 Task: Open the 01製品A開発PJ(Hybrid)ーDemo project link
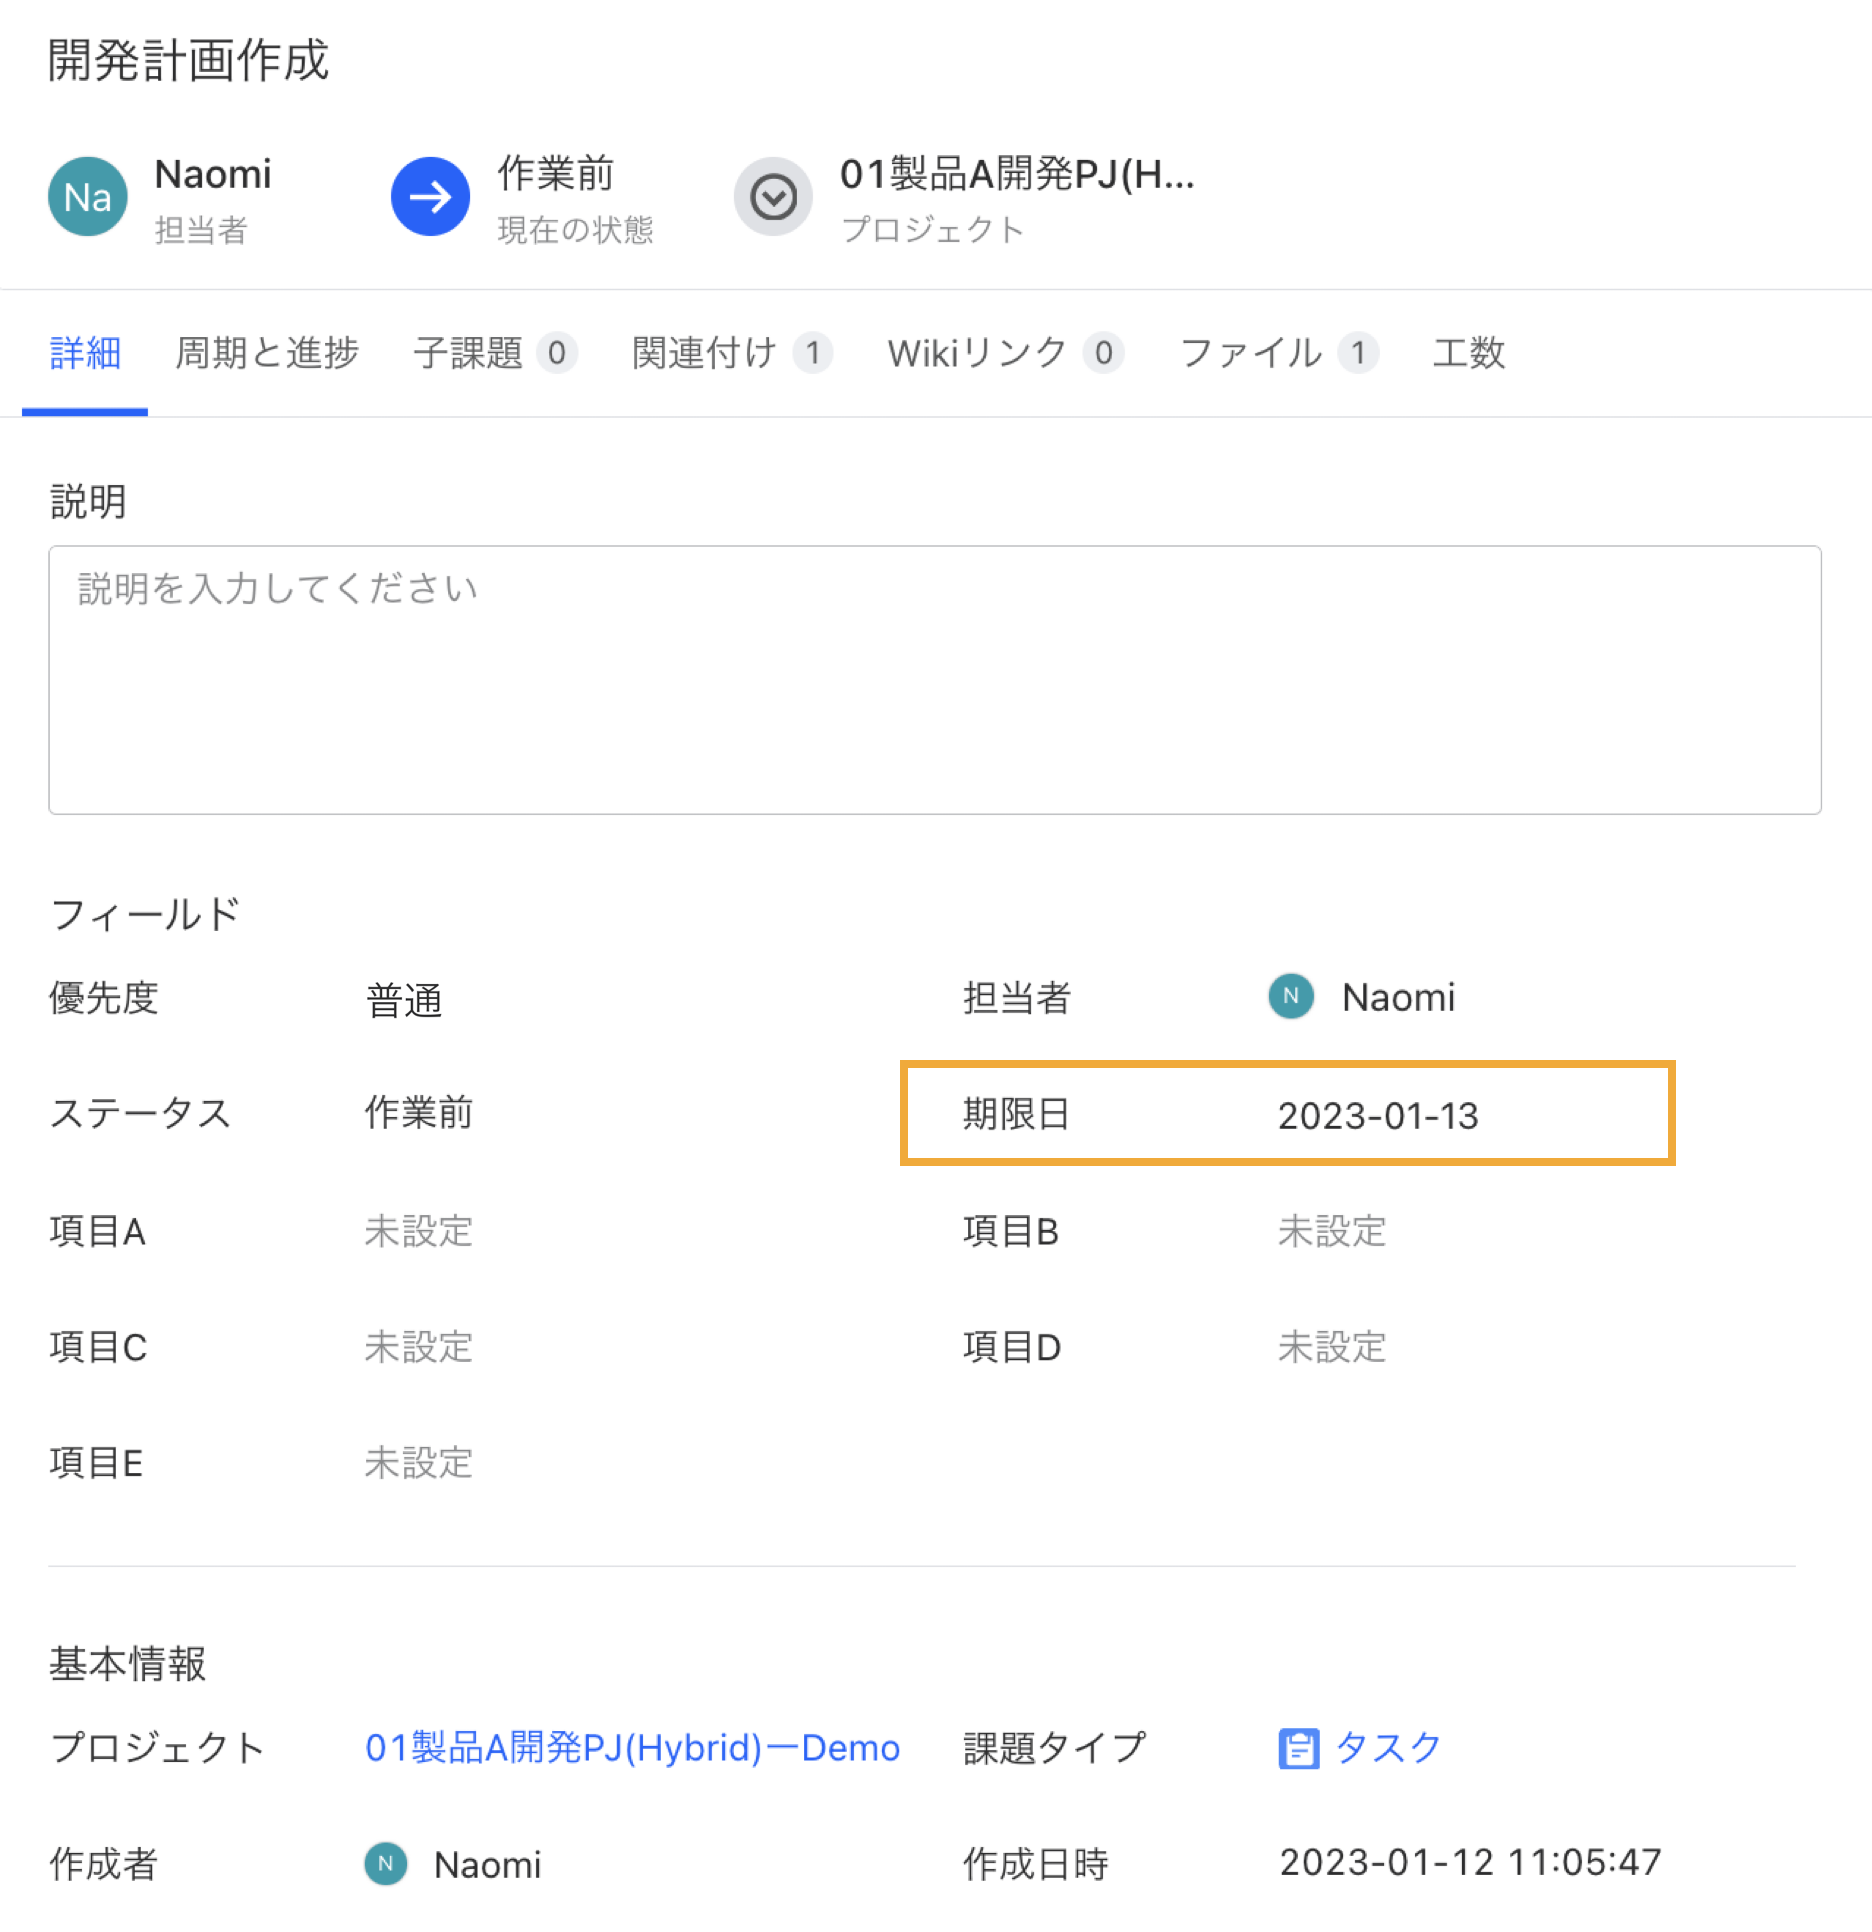coord(632,1748)
